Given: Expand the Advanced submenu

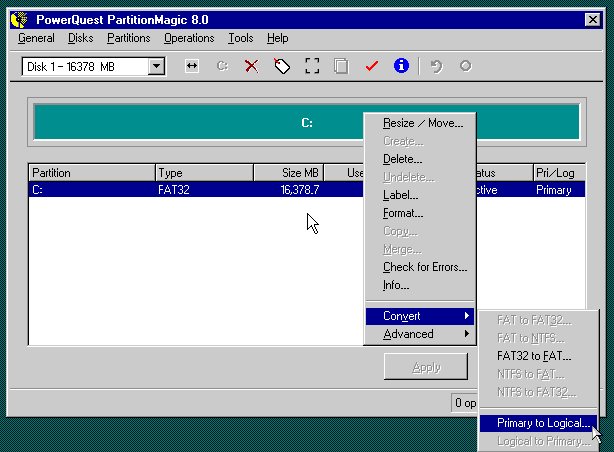Looking at the screenshot, I should coord(419,334).
